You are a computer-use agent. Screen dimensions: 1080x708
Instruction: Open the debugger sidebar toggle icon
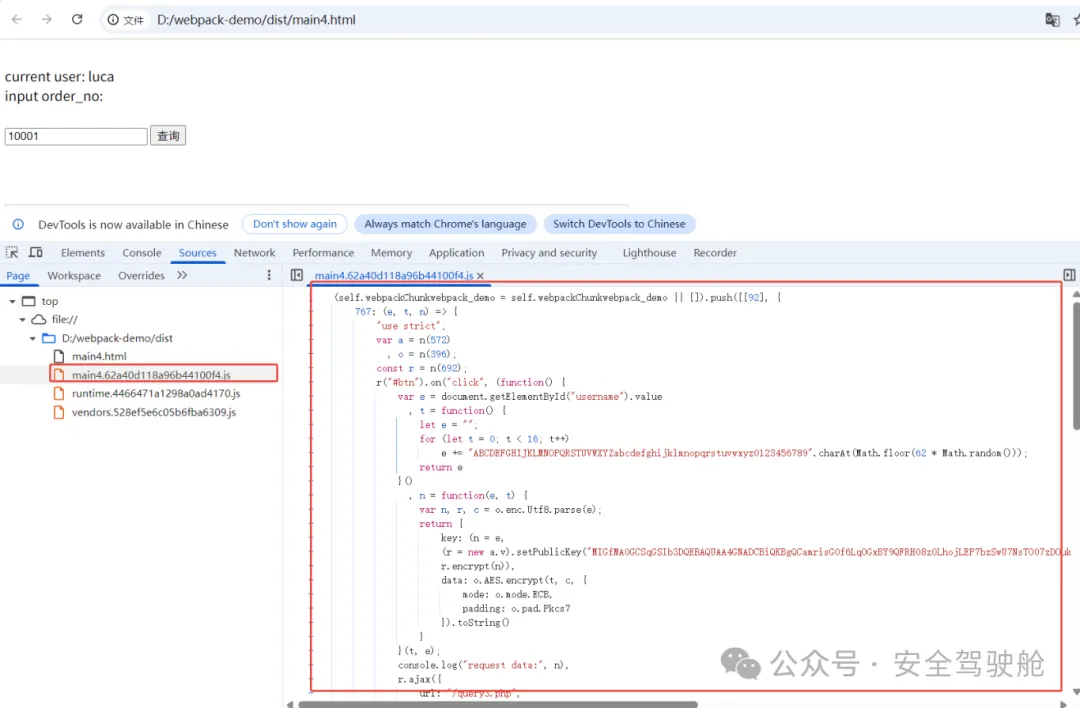[x=1069, y=274]
